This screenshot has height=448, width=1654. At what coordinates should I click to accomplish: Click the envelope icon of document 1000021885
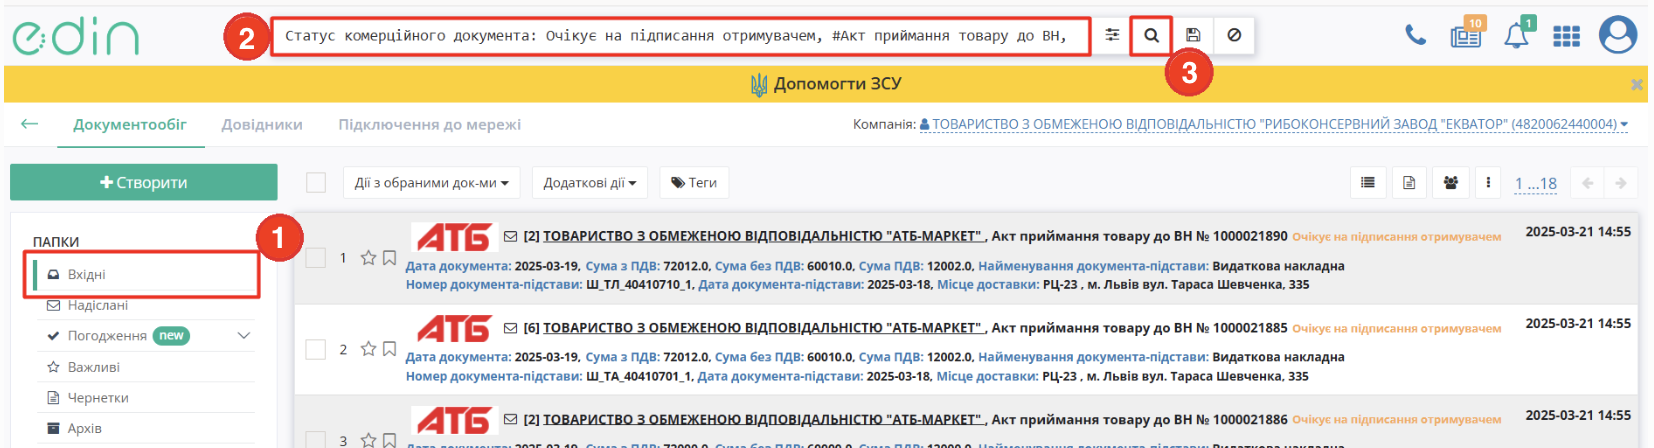click(x=510, y=328)
